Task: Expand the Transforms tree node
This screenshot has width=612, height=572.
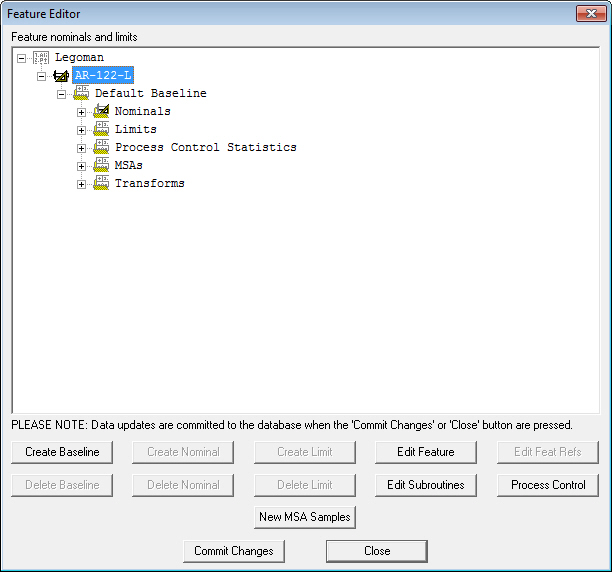Action: [x=82, y=184]
